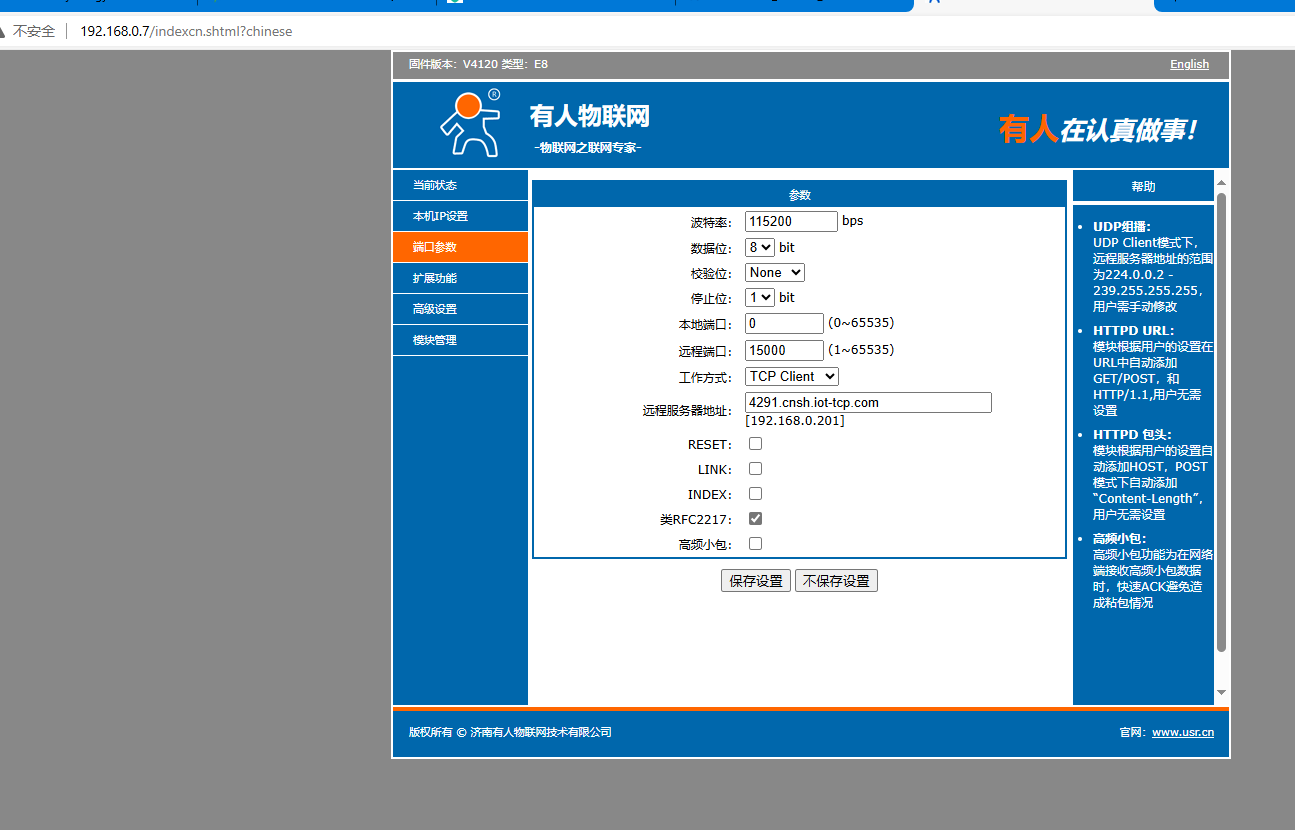Open the 数据位 data bits dropdown
Viewport: 1295px width, 830px height.
point(759,247)
